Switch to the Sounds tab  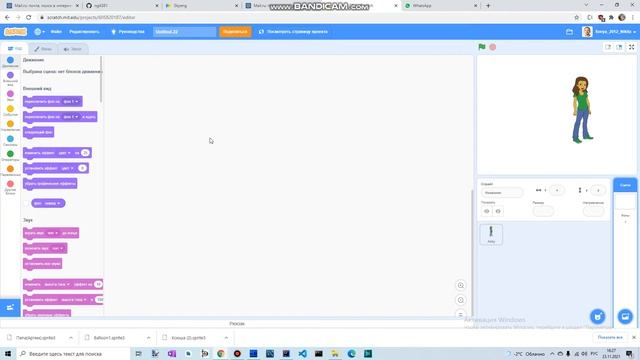coord(73,49)
